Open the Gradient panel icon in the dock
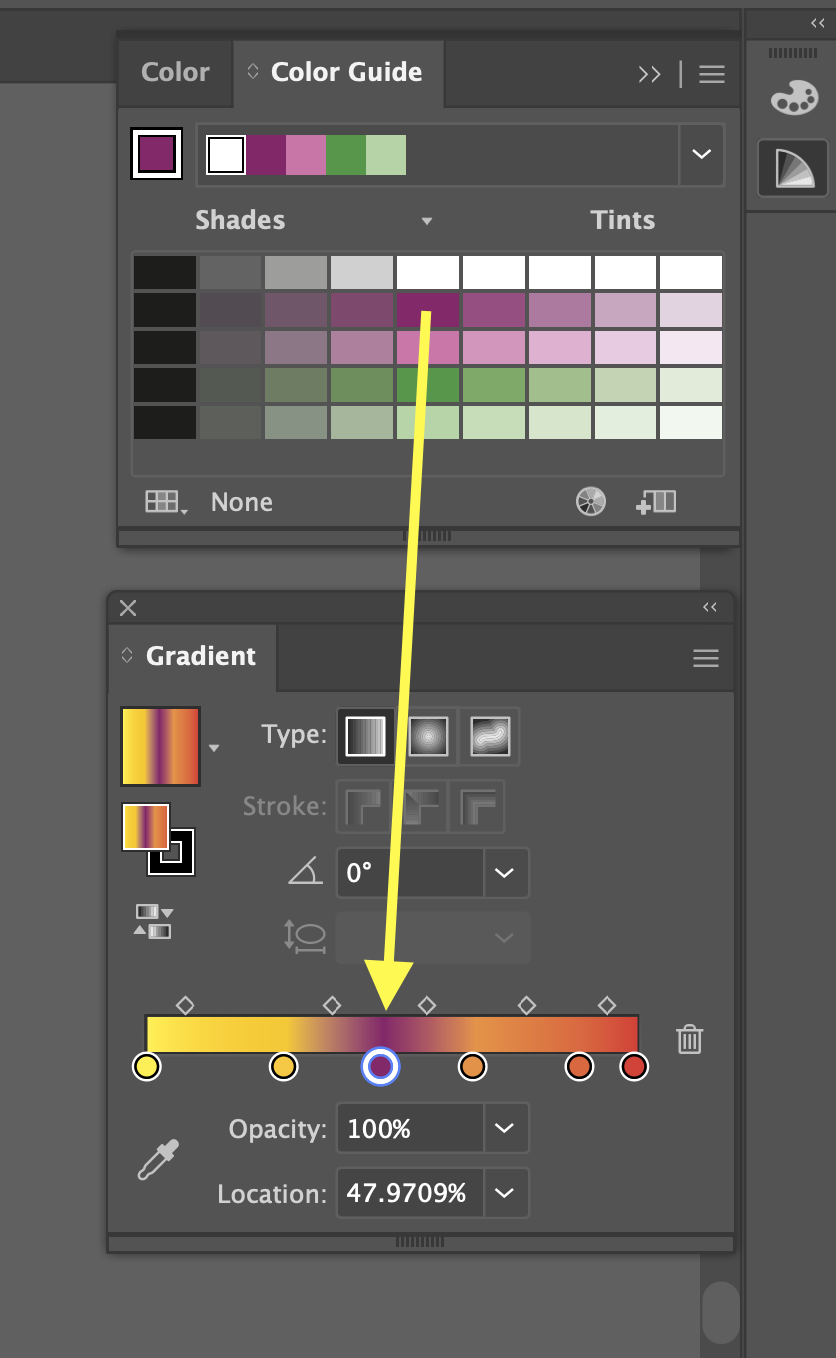This screenshot has width=836, height=1358. click(792, 169)
